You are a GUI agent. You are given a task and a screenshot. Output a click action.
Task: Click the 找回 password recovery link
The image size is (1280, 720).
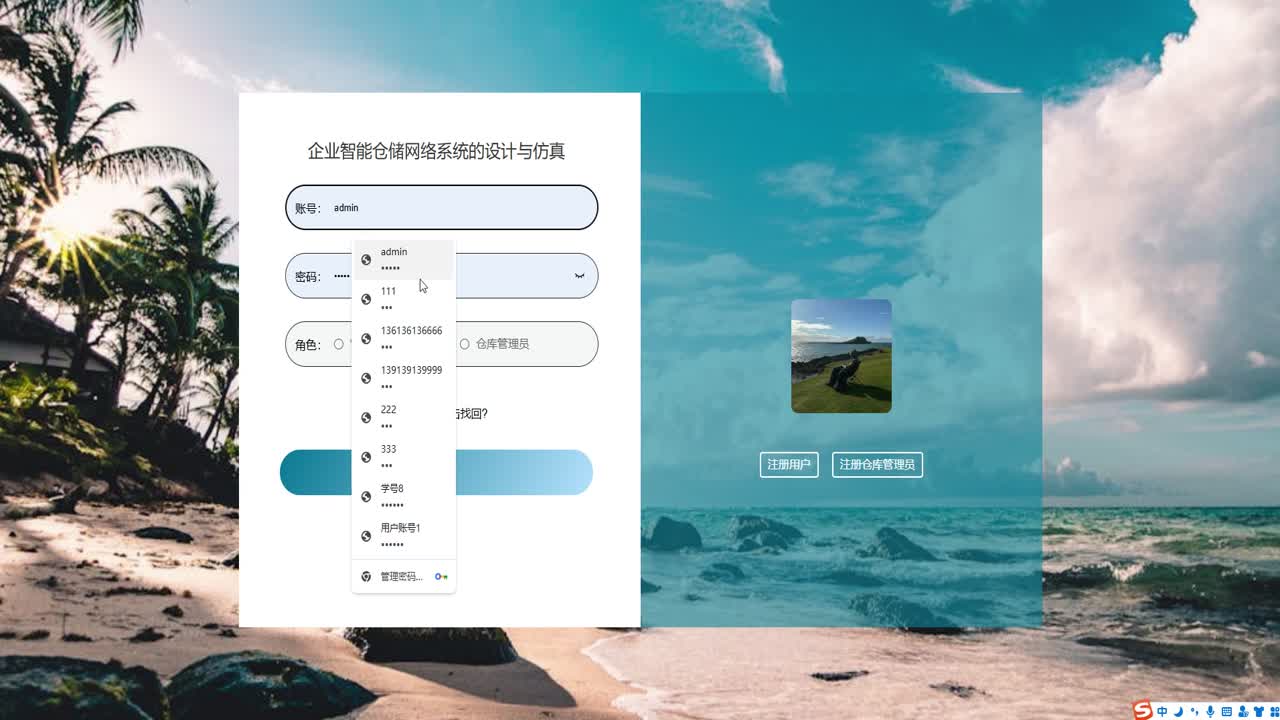(x=471, y=413)
